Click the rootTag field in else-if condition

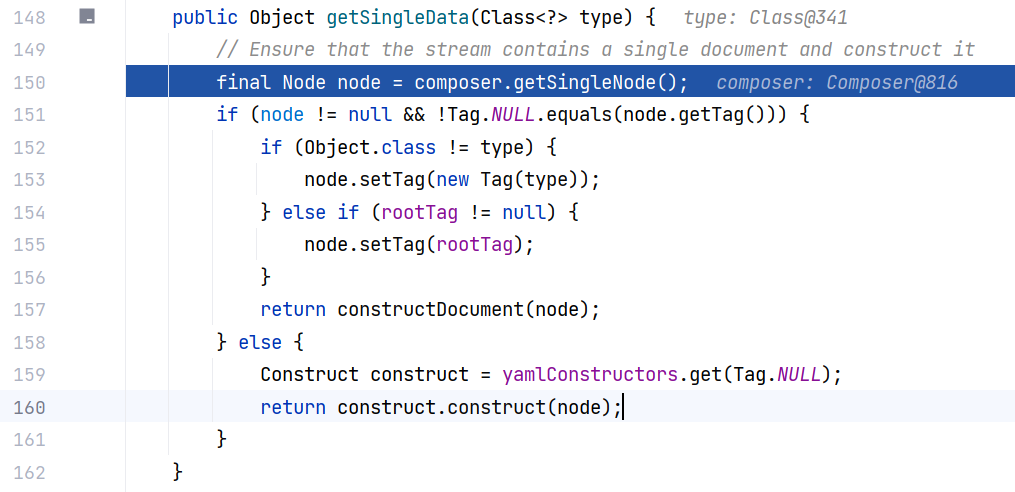(419, 212)
